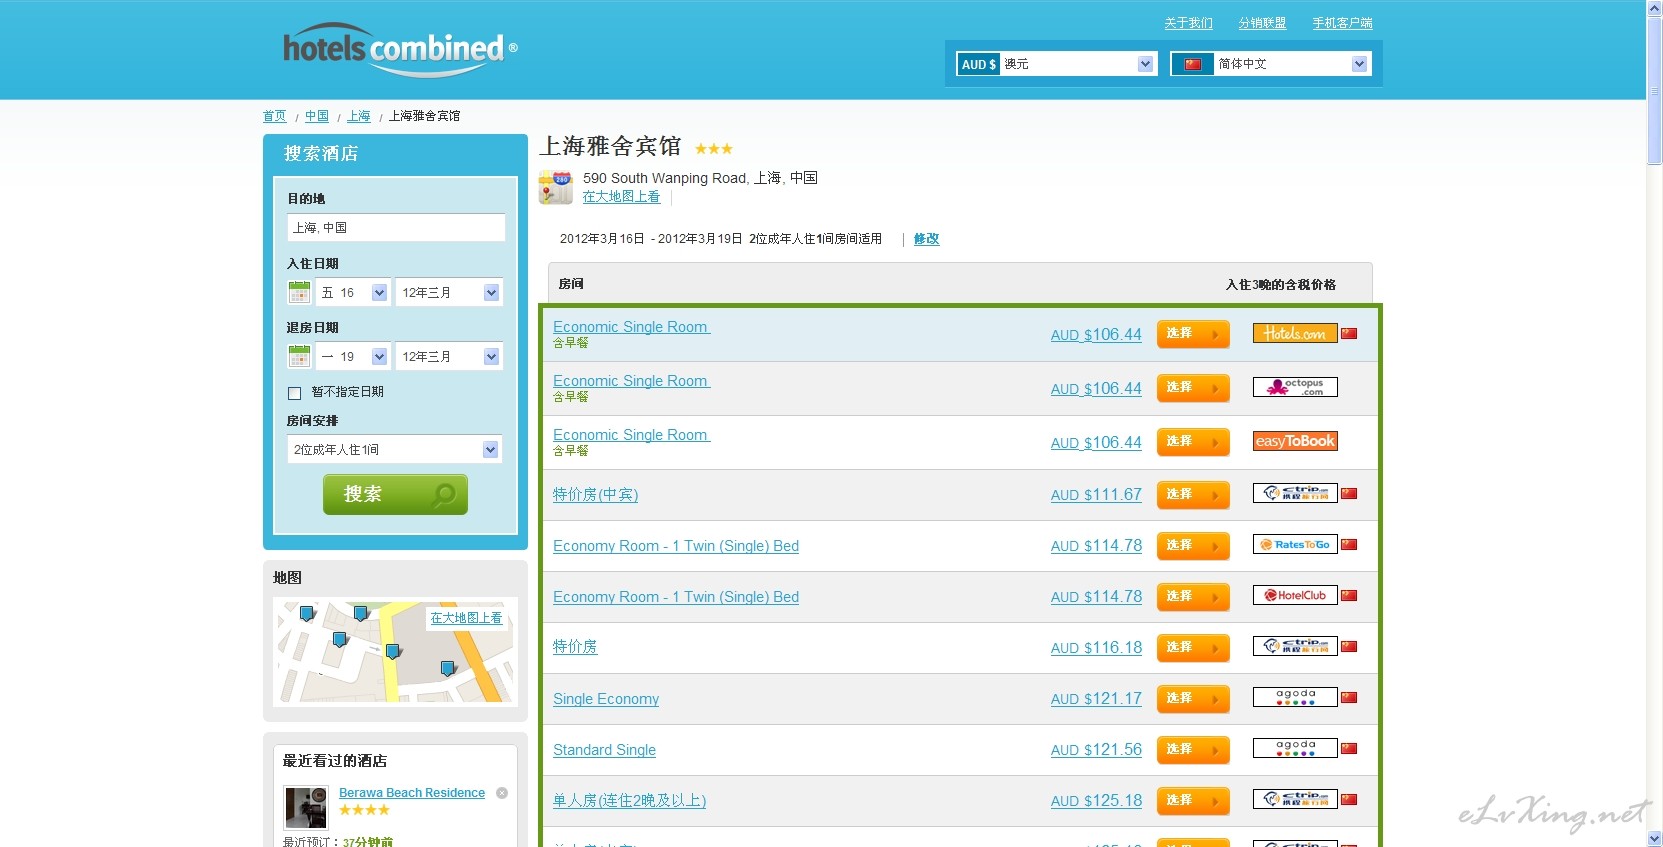Click 选择 button for octopus row
The height and width of the screenshot is (847, 1663).
pos(1193,388)
